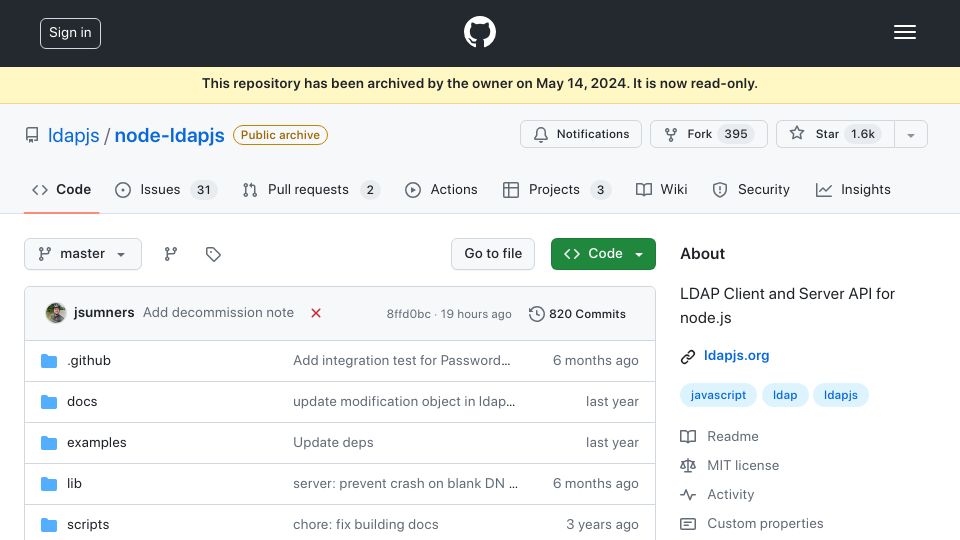The width and height of the screenshot is (960, 540).
Task: Open Add integration test for Password commit
Action: click(402, 361)
